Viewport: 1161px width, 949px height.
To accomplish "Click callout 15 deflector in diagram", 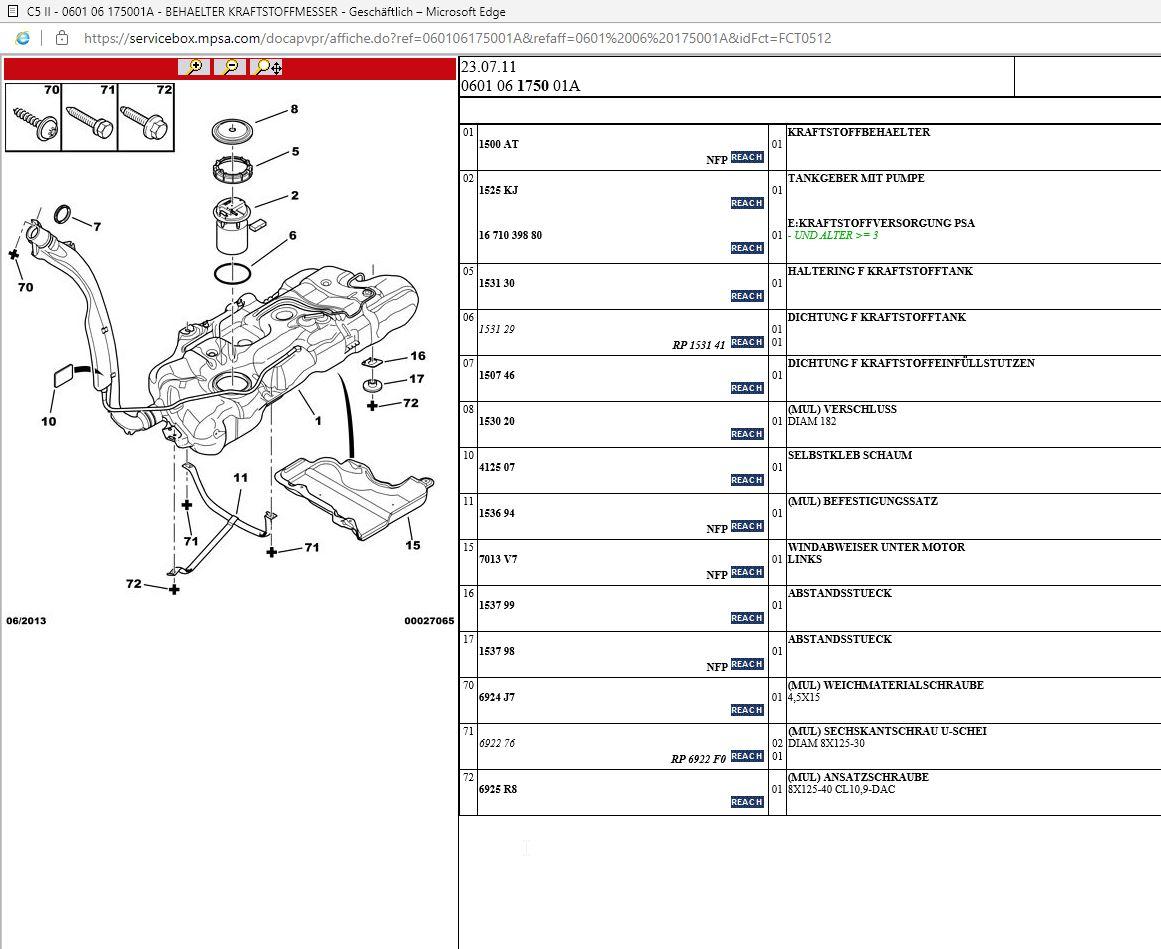I will click(x=412, y=545).
